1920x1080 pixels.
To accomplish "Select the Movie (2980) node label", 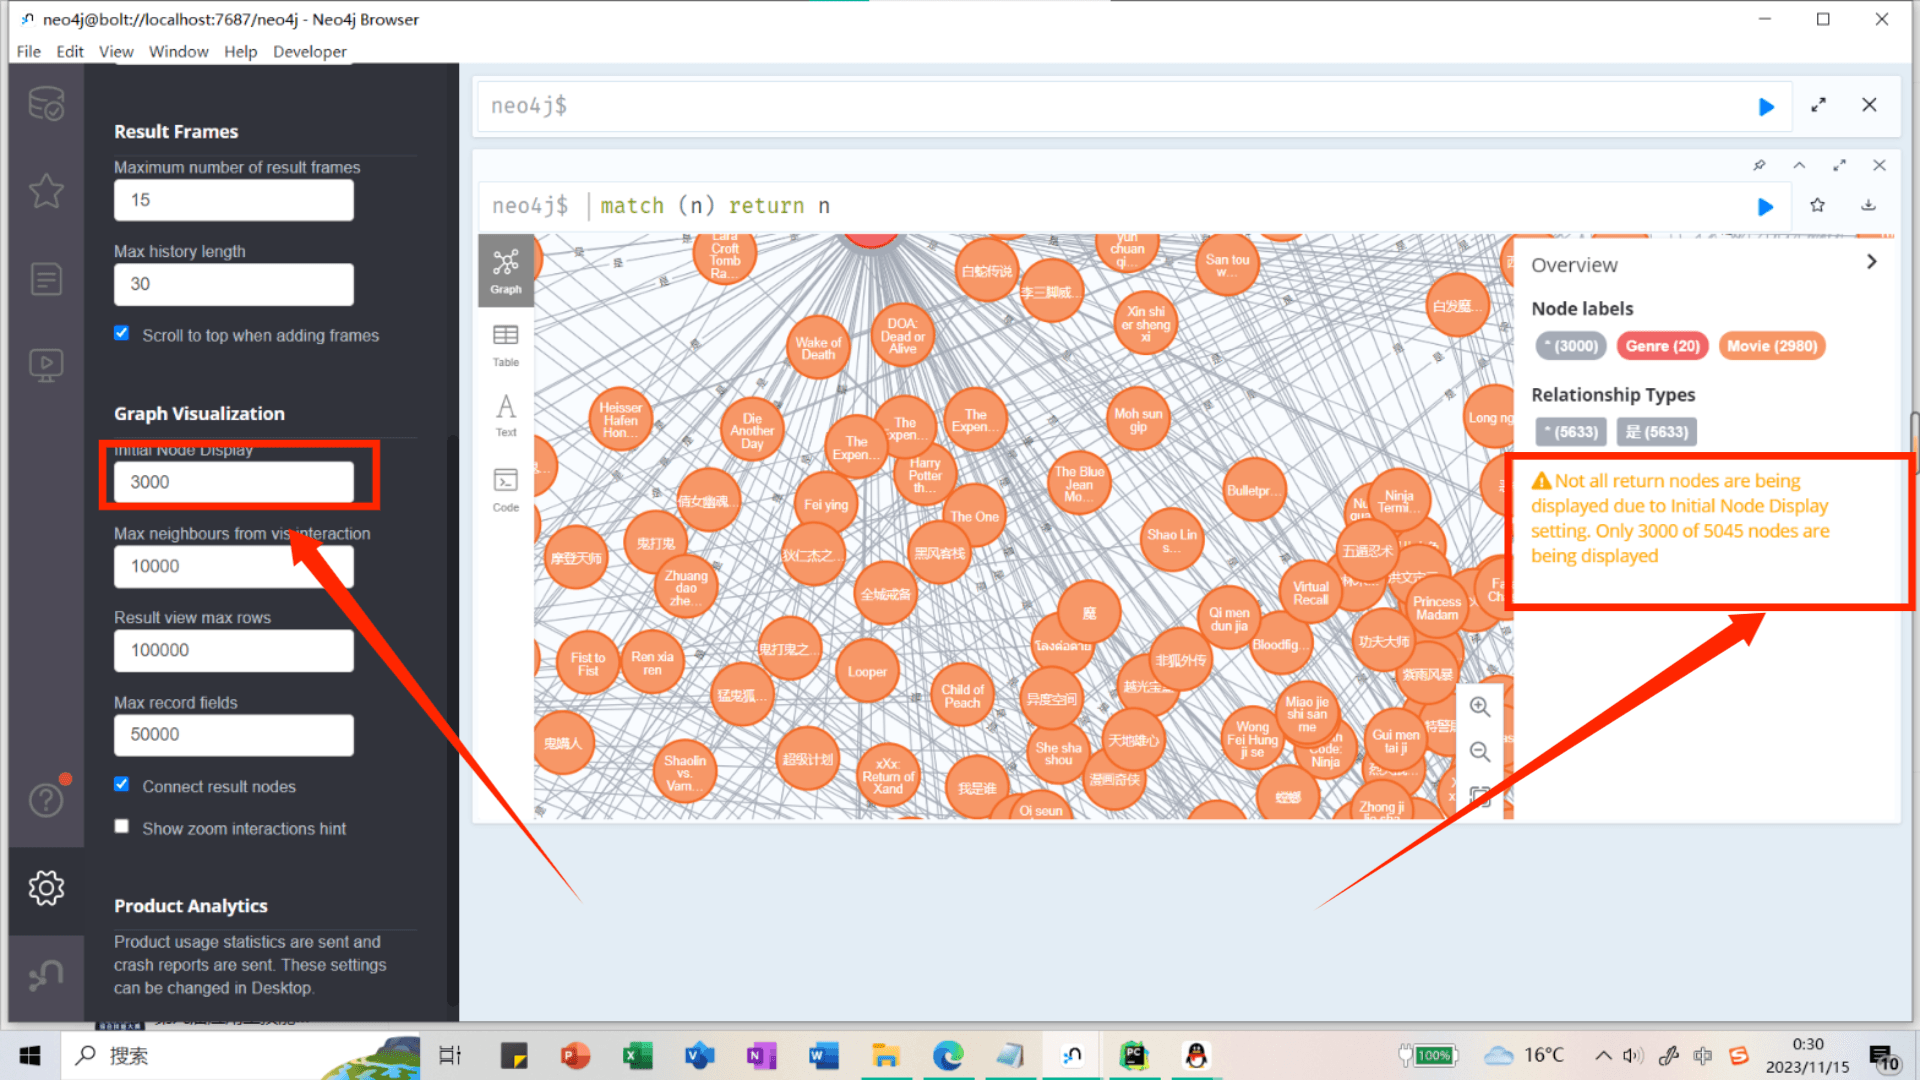I will (1772, 346).
